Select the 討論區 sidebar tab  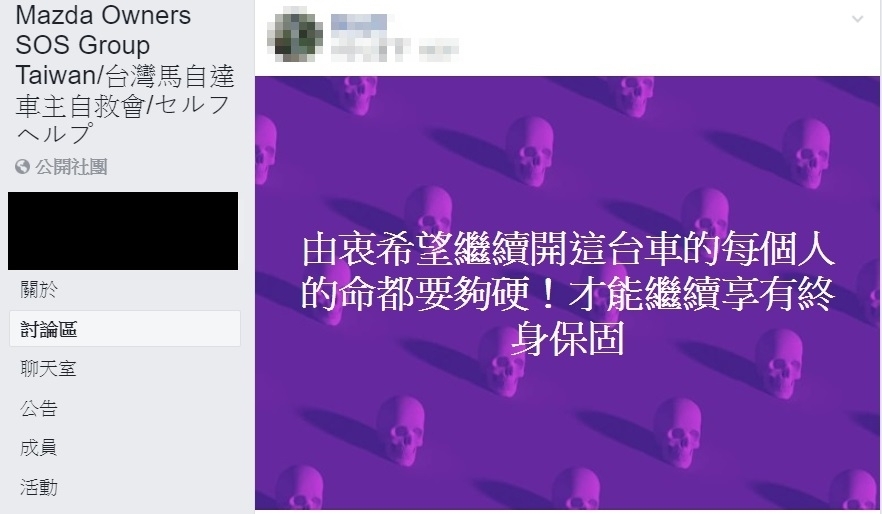point(124,329)
